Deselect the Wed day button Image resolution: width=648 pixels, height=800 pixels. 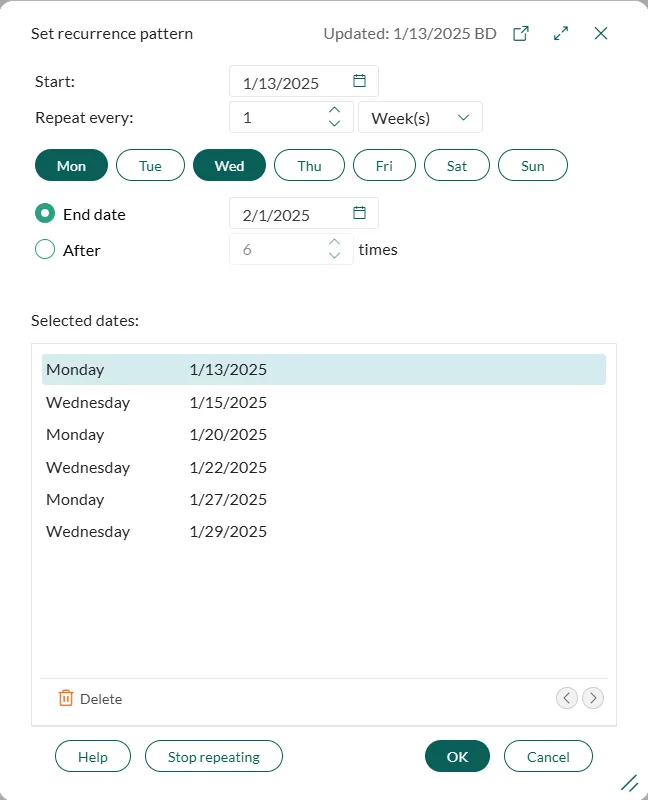[229, 166]
